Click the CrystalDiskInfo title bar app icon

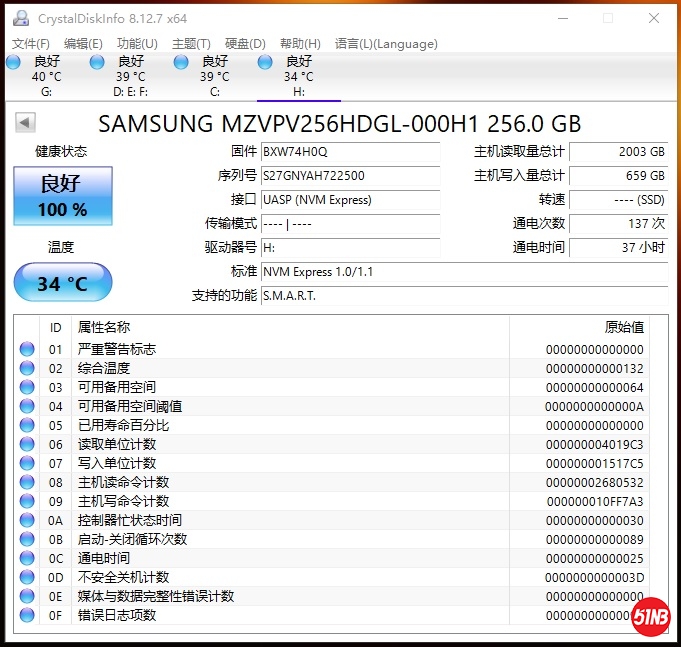(x=20, y=18)
